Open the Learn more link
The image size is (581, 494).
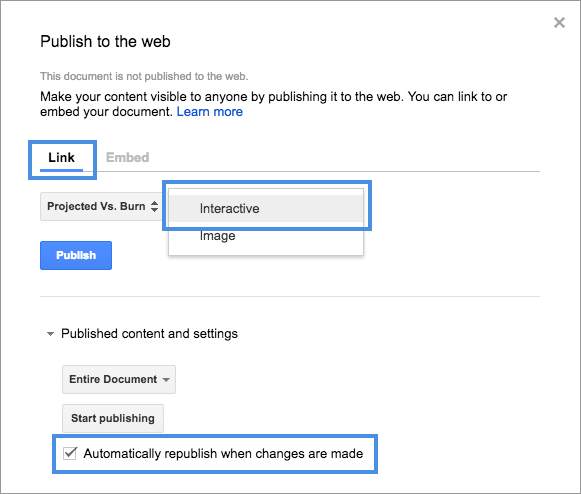(x=210, y=112)
